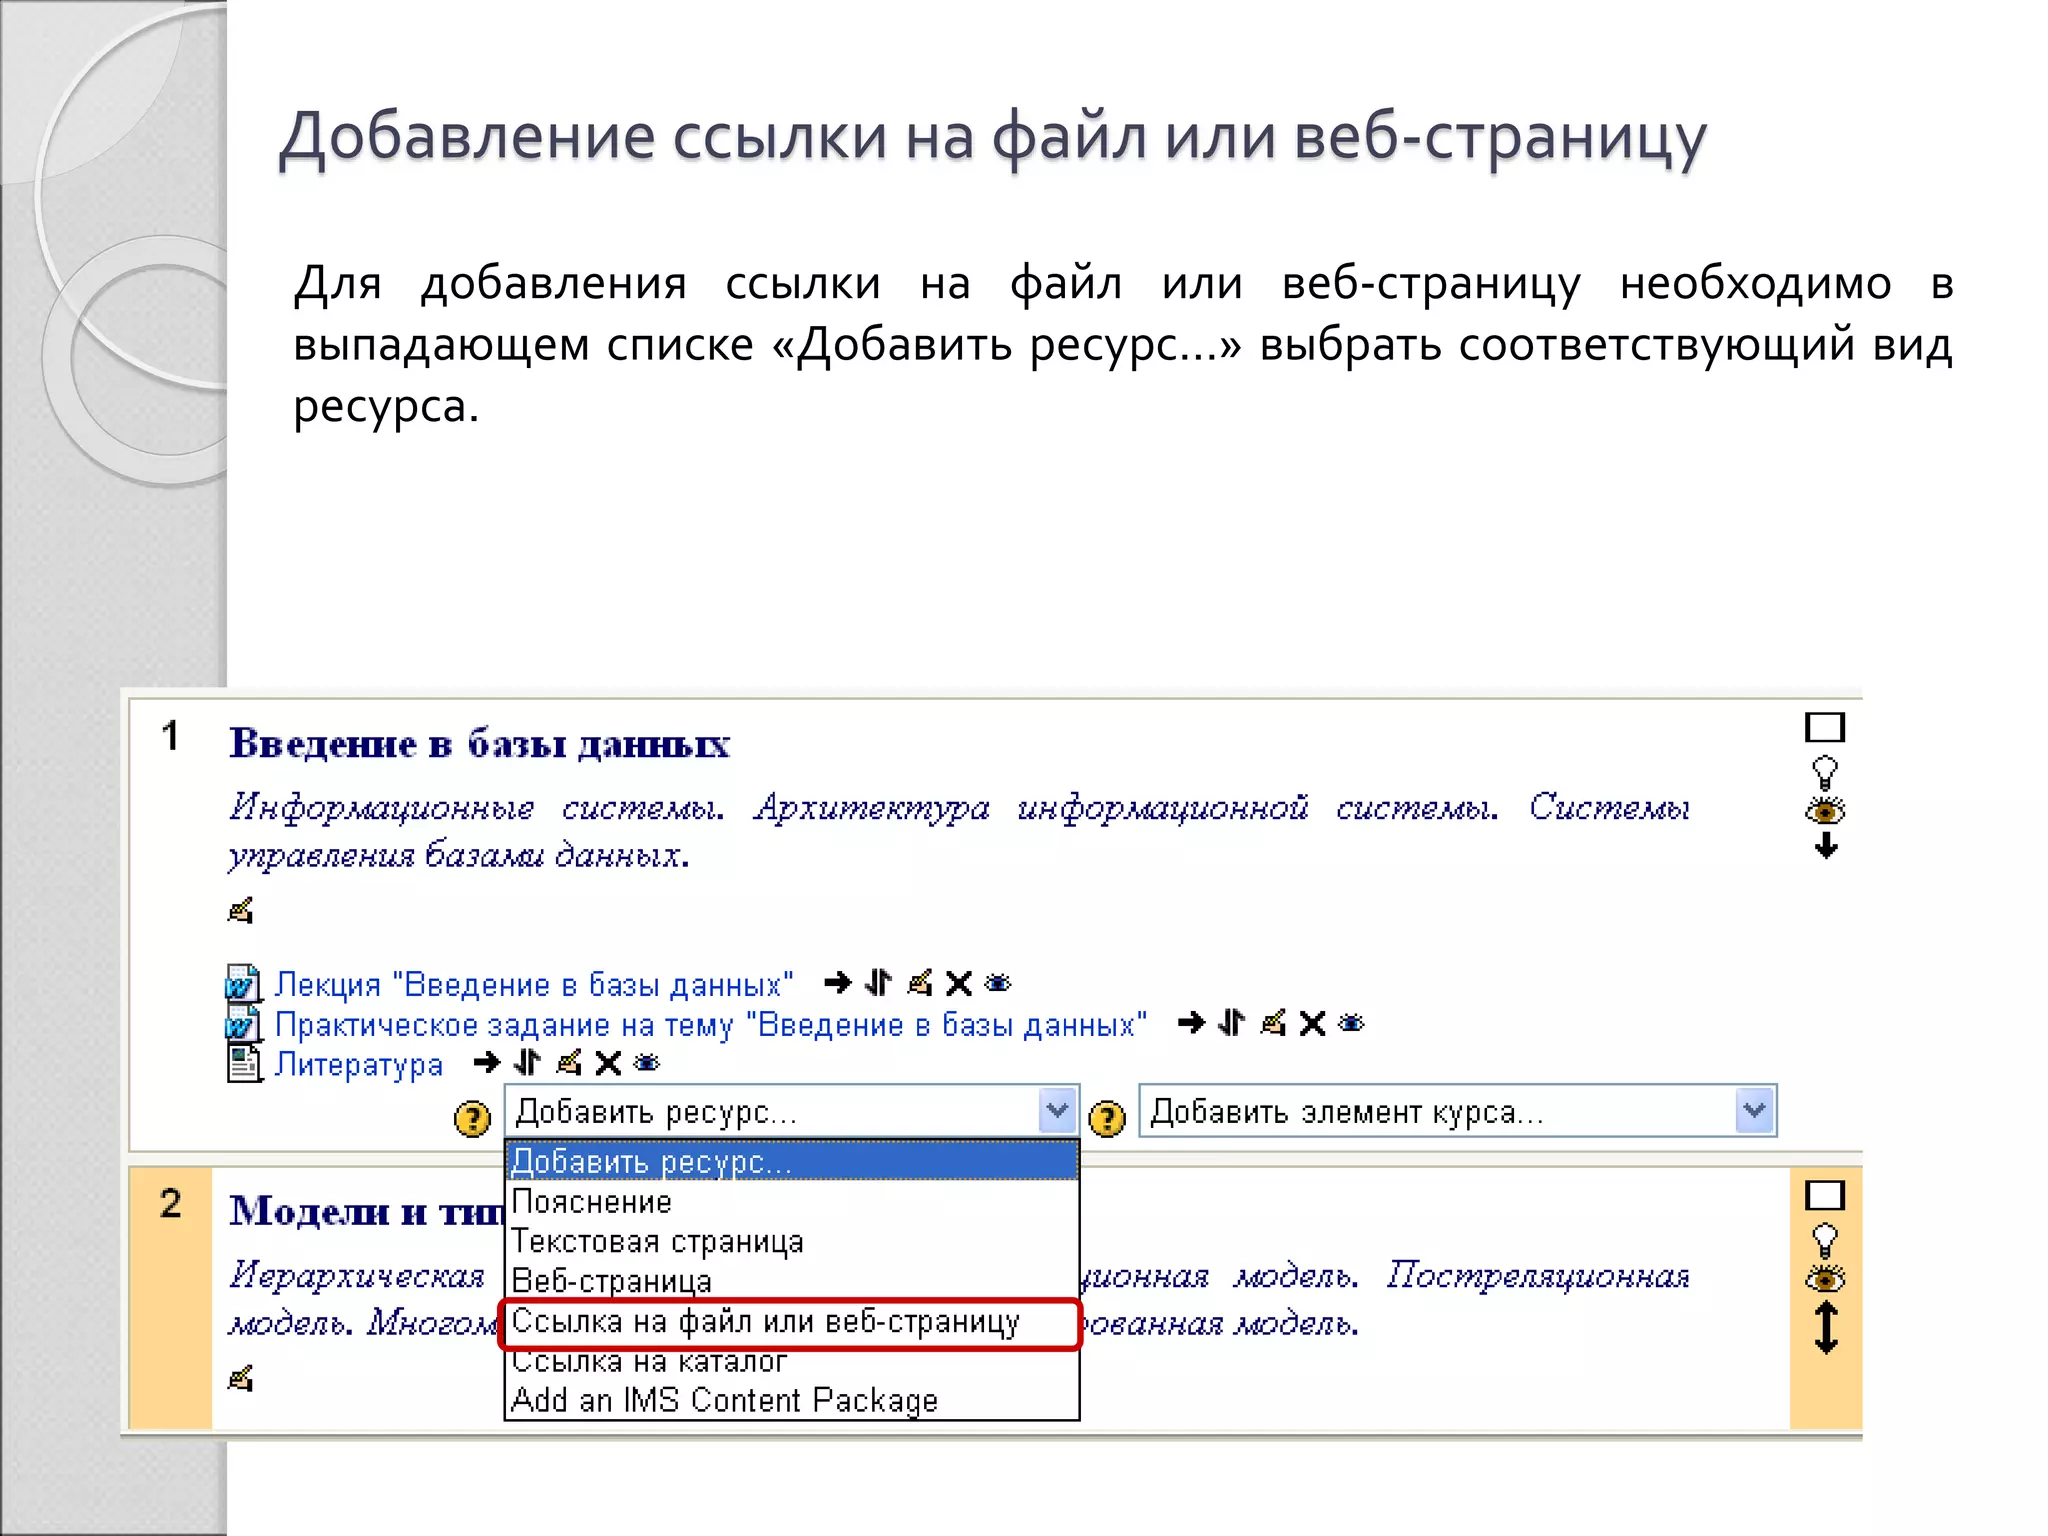
Task: Choose Ссылка на файл или веб-страницу
Action: [x=790, y=1323]
